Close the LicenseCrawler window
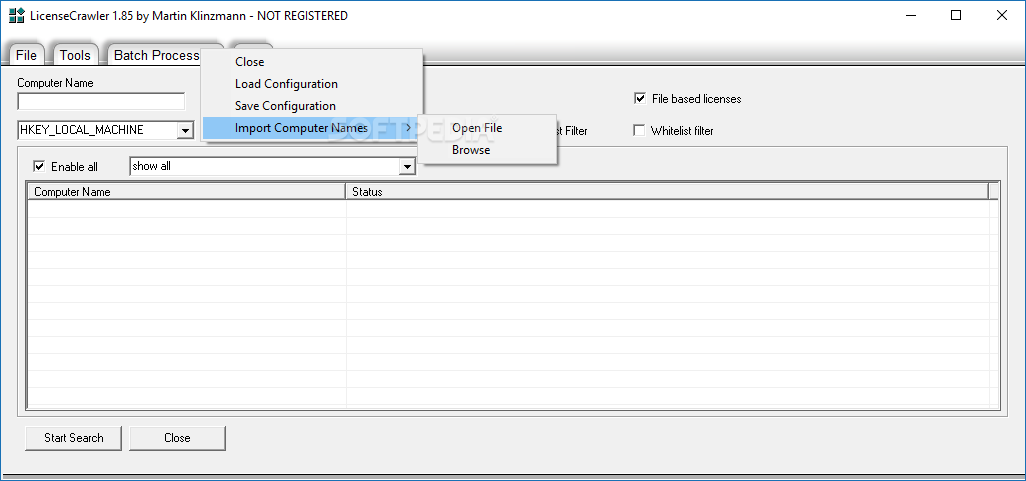Screen dimensions: 1026x481 click(x=1001, y=16)
